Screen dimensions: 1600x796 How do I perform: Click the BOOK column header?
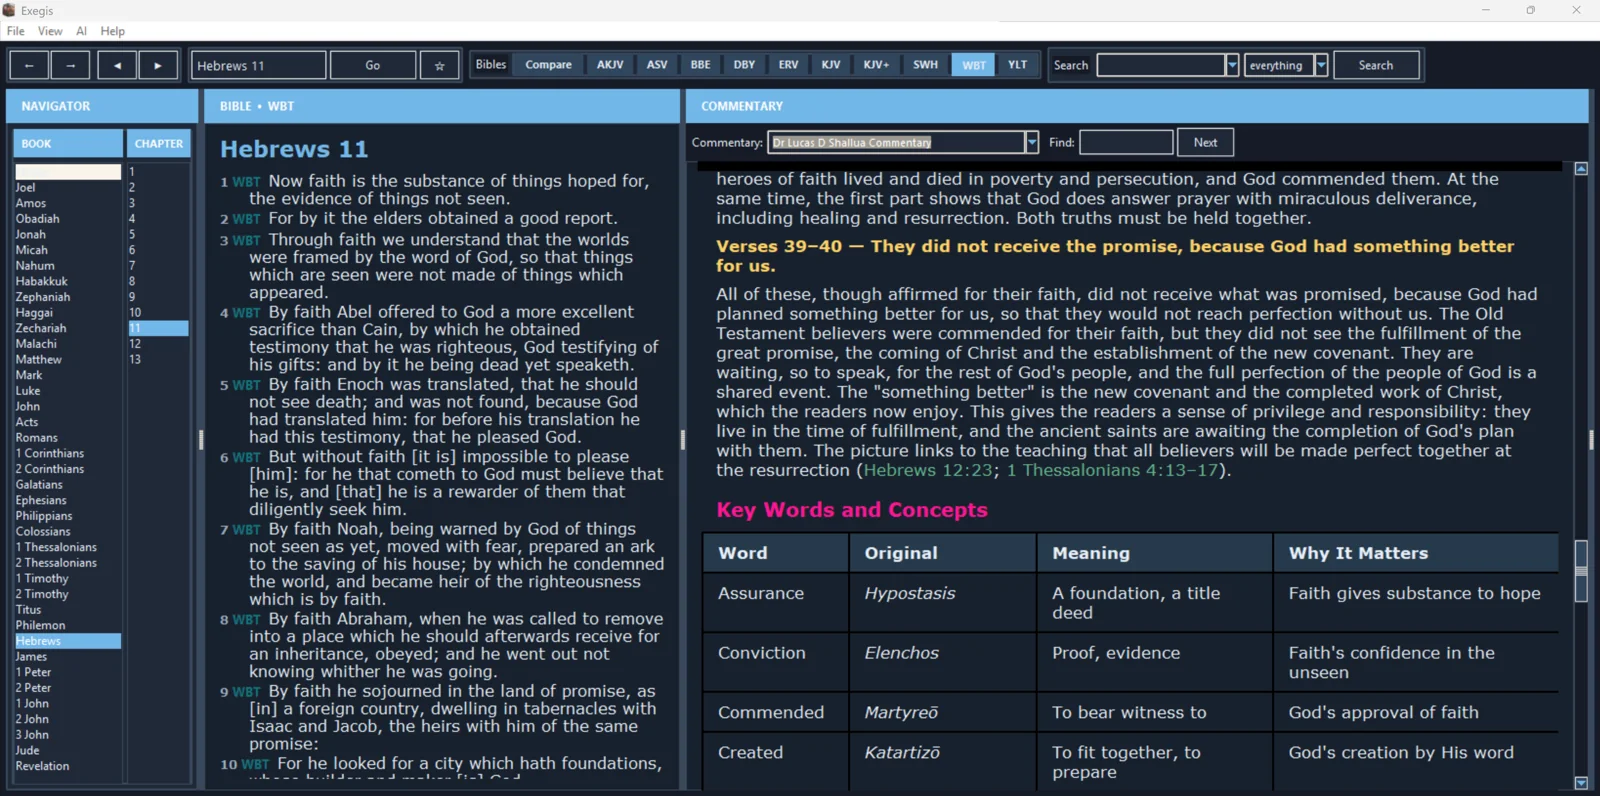point(68,144)
